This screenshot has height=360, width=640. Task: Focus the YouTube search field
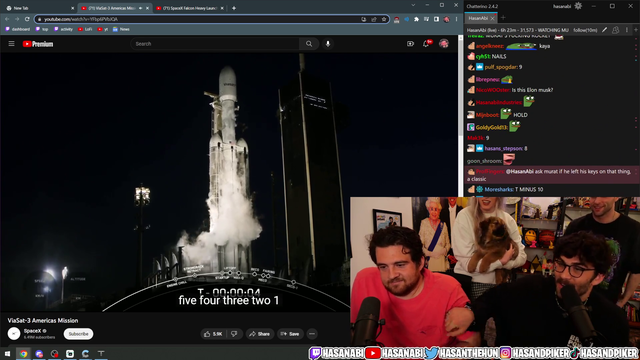click(215, 44)
